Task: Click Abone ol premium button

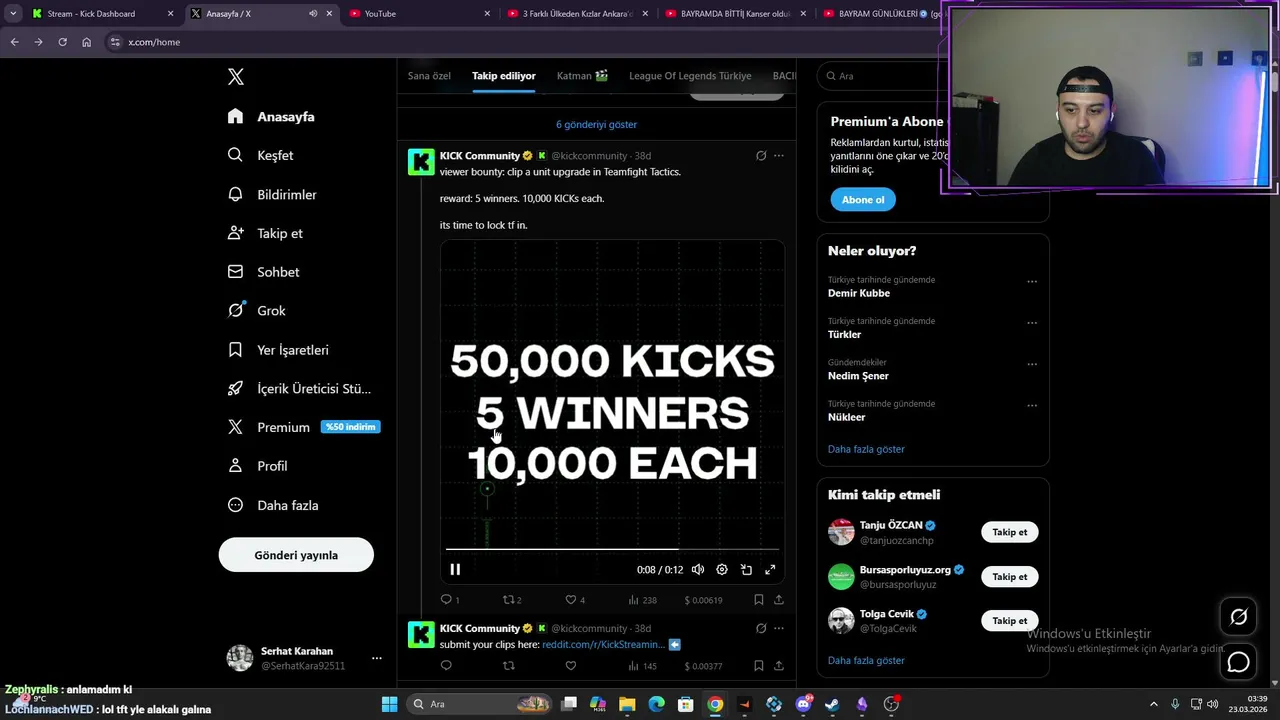Action: [x=863, y=200]
